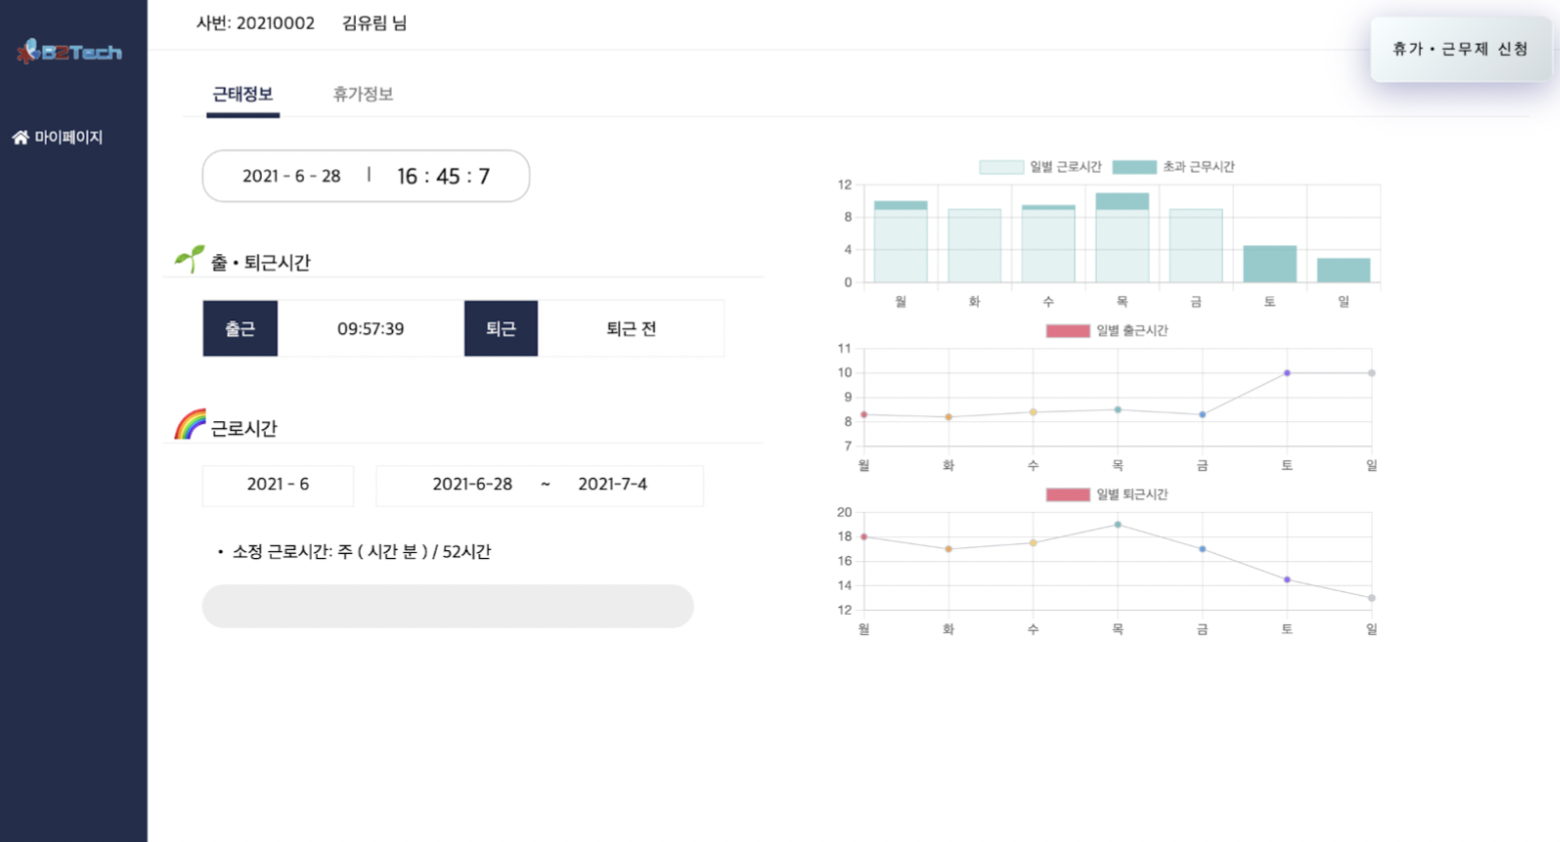Click Thursday's bar in the work hours chart
This screenshot has width=1560, height=842.
pos(1121,240)
